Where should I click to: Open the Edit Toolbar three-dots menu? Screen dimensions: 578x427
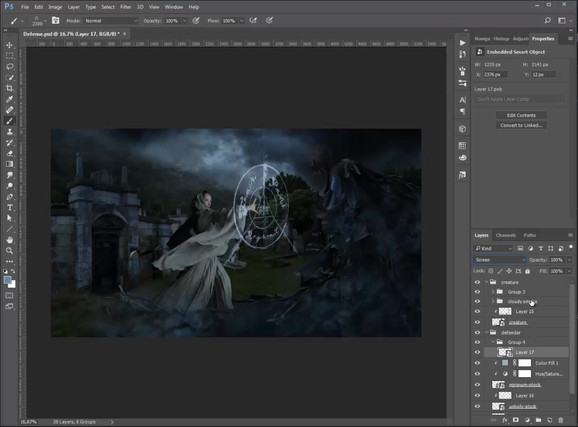coord(10,261)
